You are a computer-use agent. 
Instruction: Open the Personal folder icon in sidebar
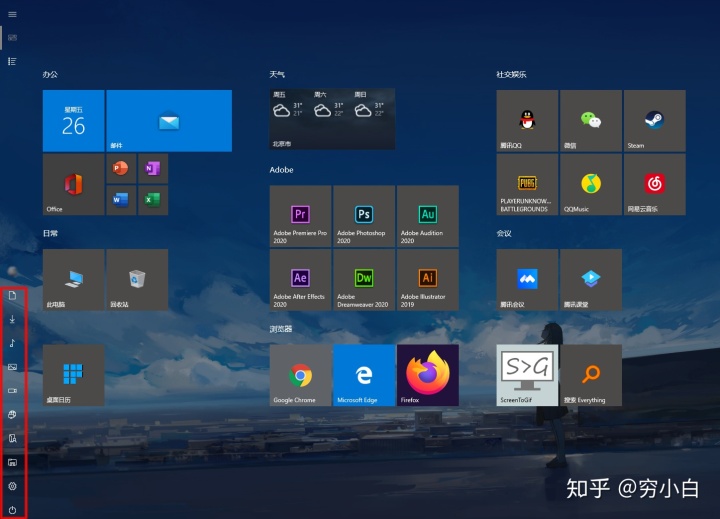coord(12,438)
